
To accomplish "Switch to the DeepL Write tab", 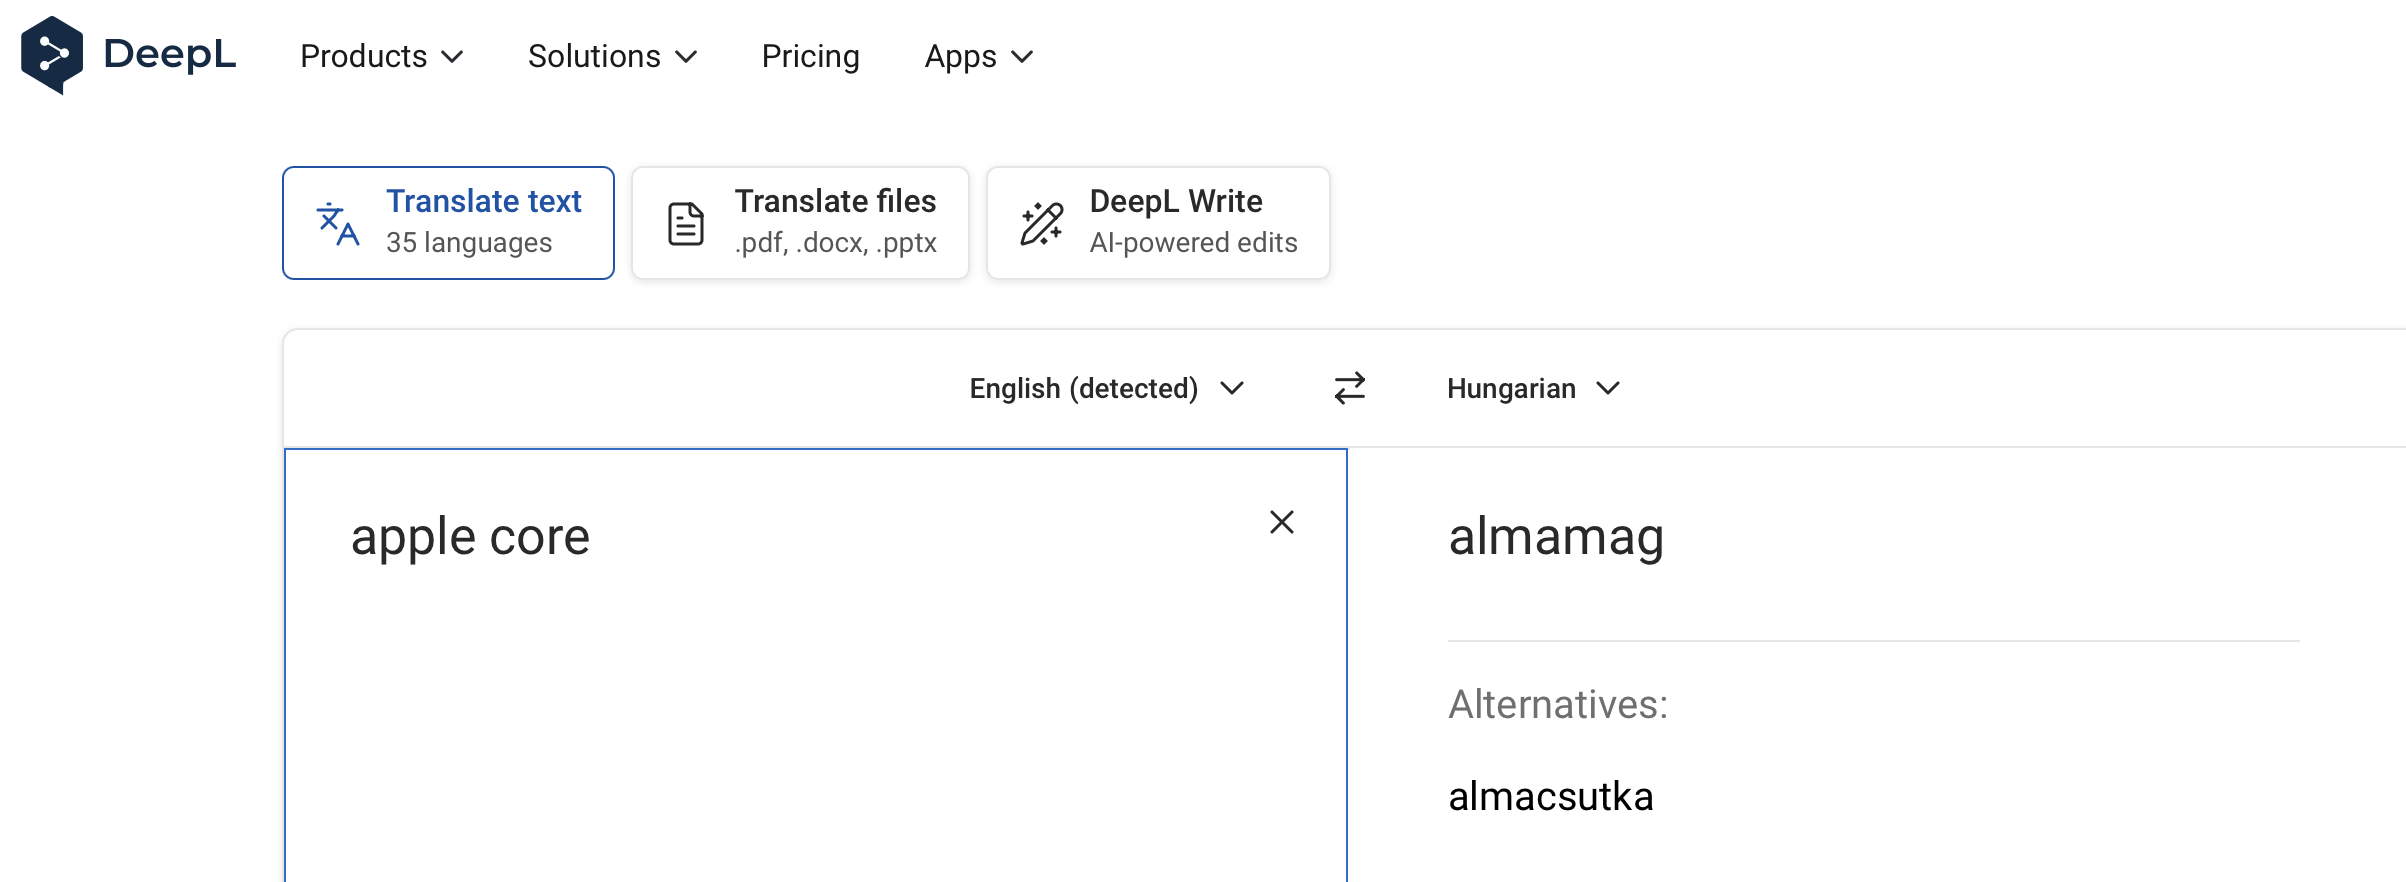I will pos(1158,223).
